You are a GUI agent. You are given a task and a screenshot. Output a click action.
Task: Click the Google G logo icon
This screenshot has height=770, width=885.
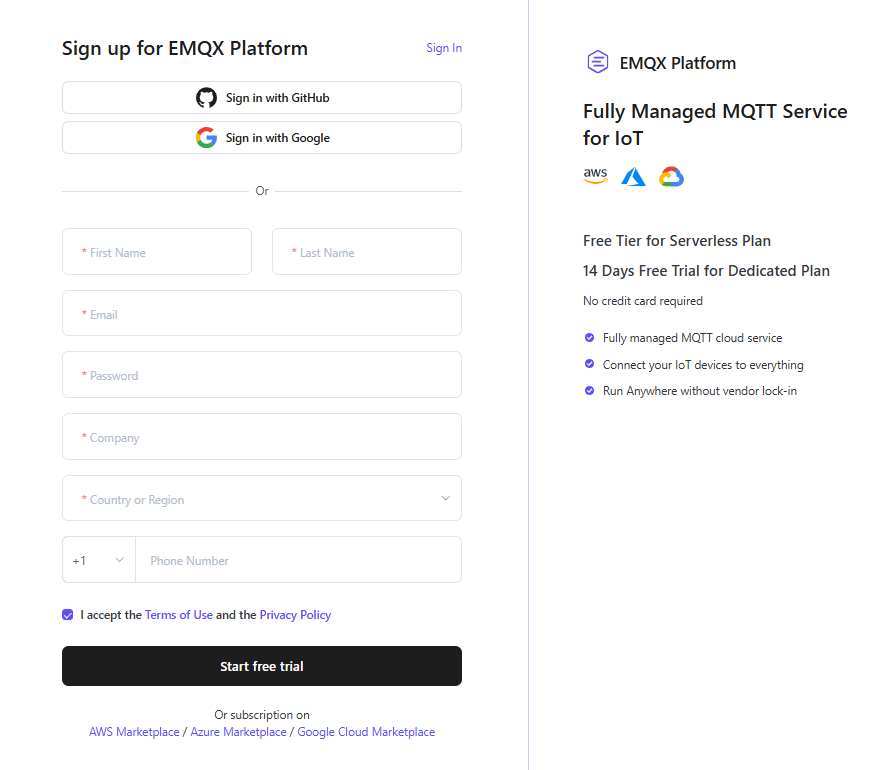(x=206, y=138)
